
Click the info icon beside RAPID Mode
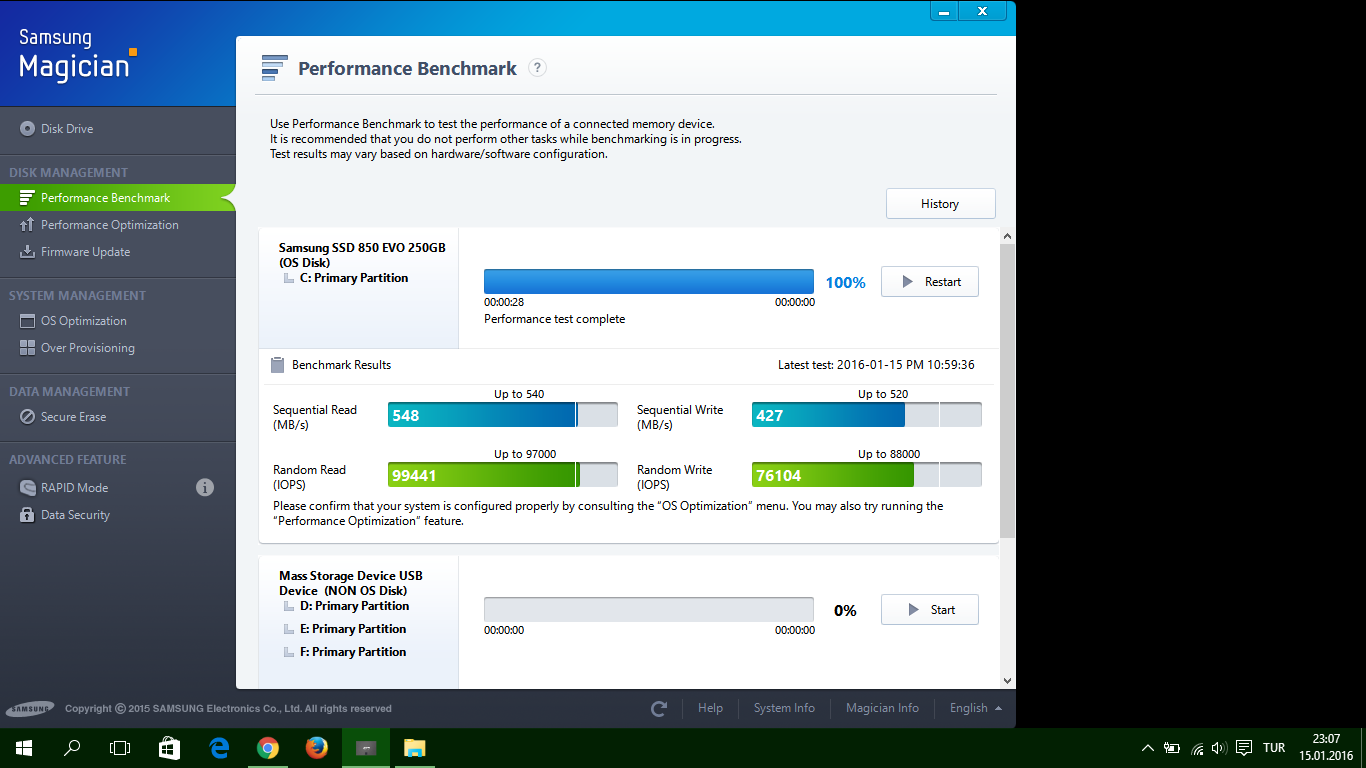point(205,488)
